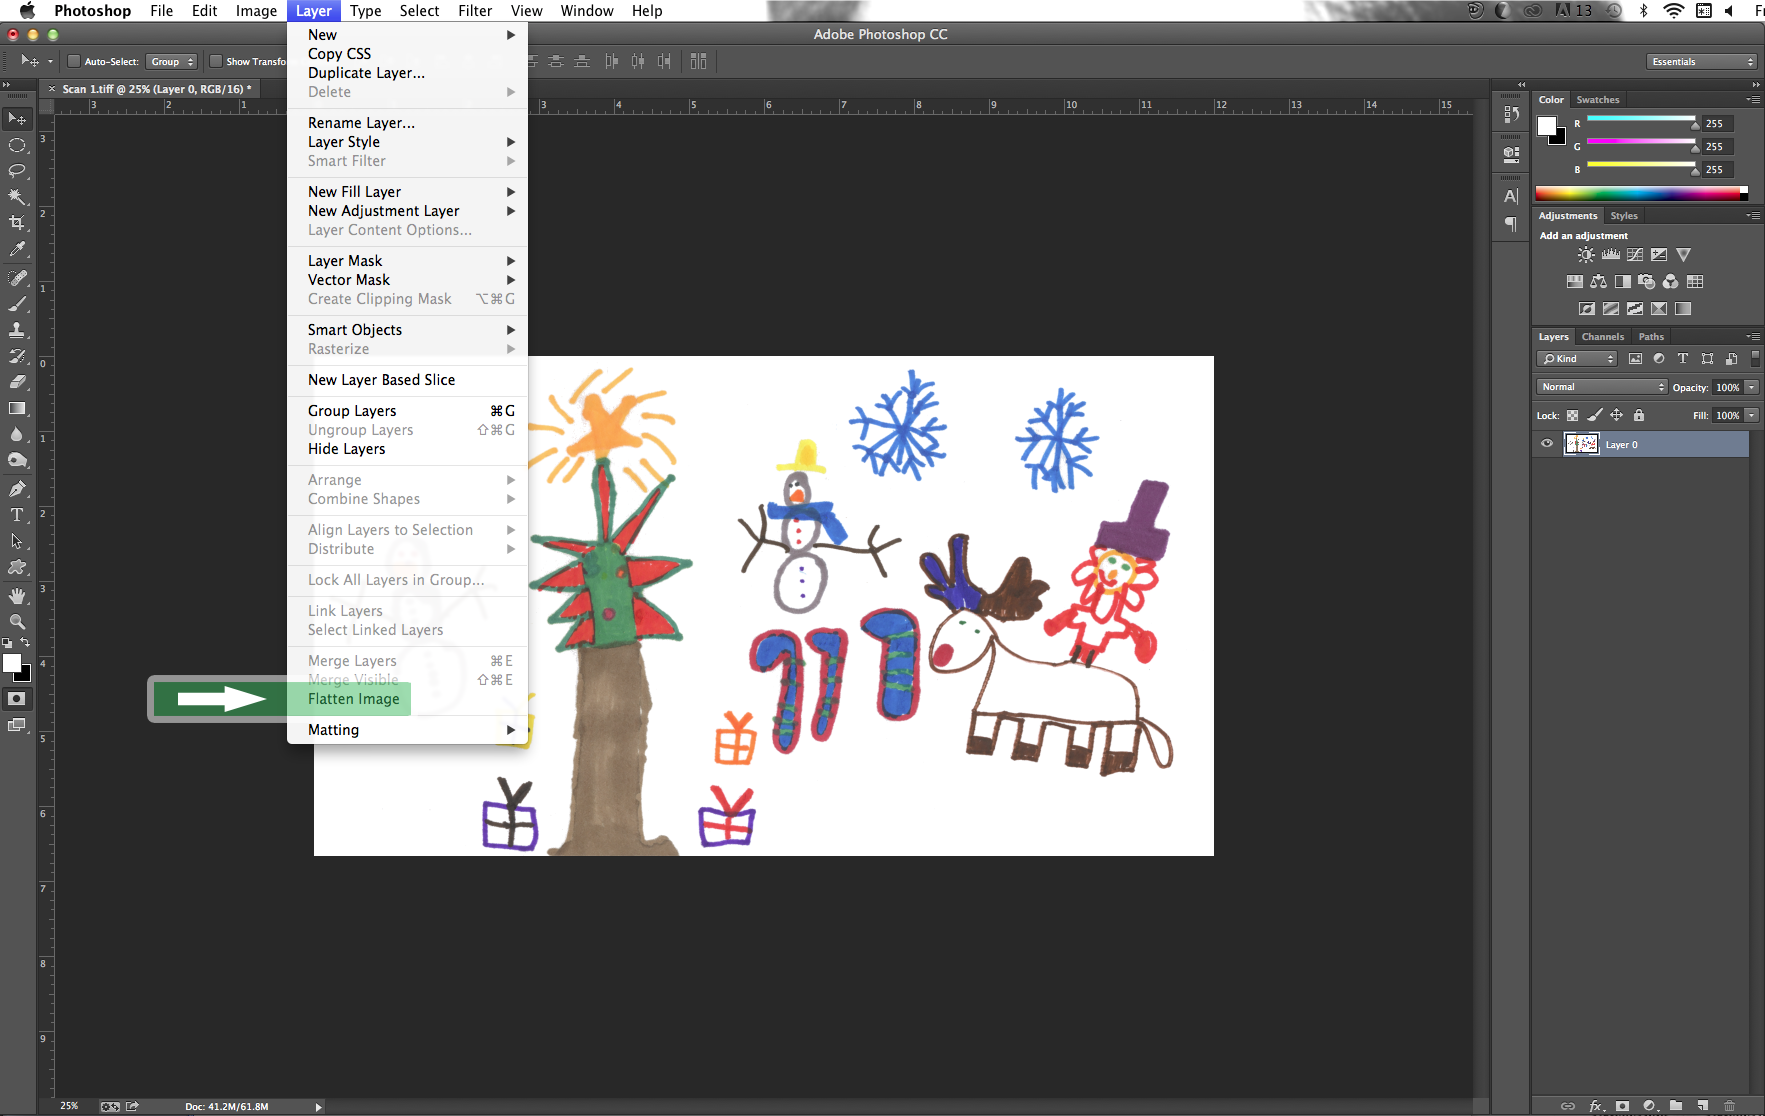Screen dimensions: 1765x1116
Task: Select the Blur tool
Action: point(17,434)
